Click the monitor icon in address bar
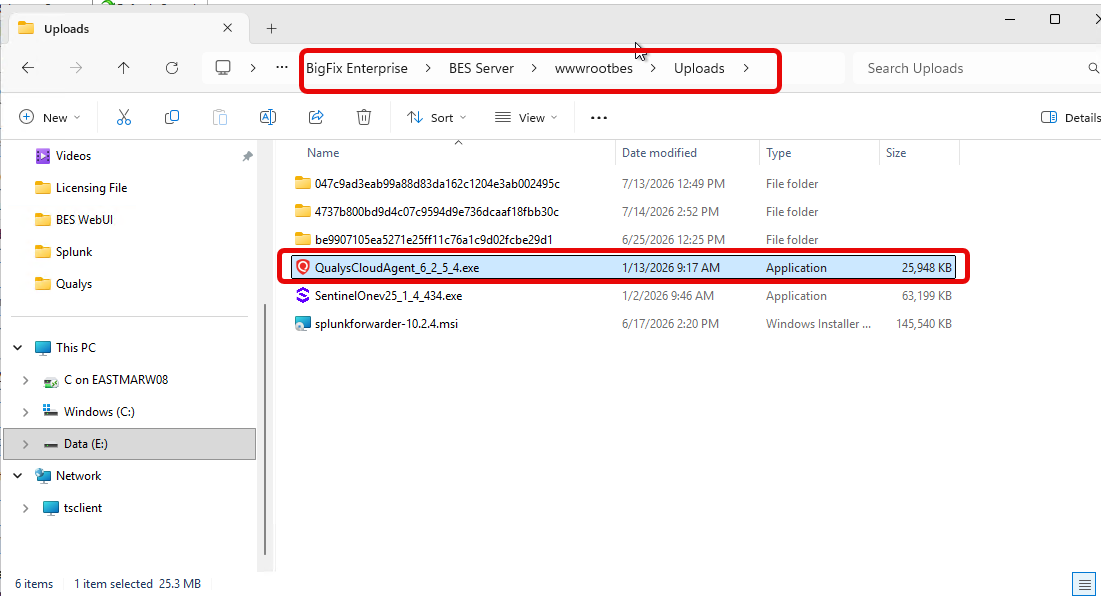This screenshot has height=596, width=1101. pyautogui.click(x=223, y=68)
